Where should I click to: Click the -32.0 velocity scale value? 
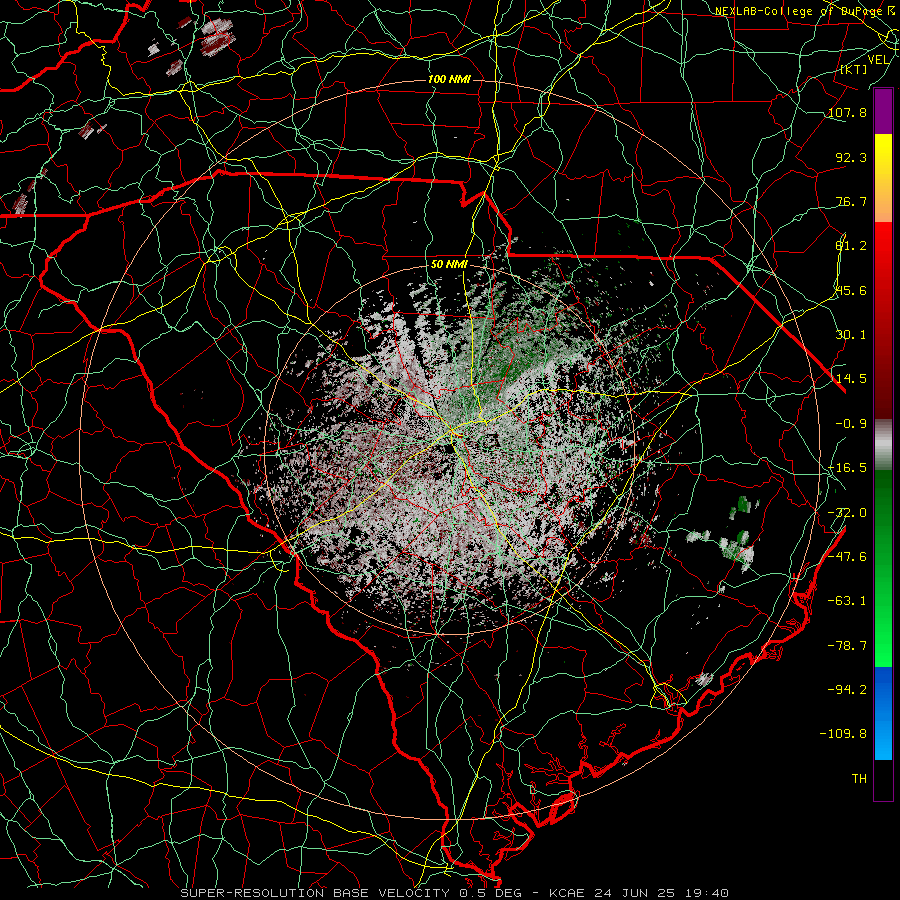847,513
